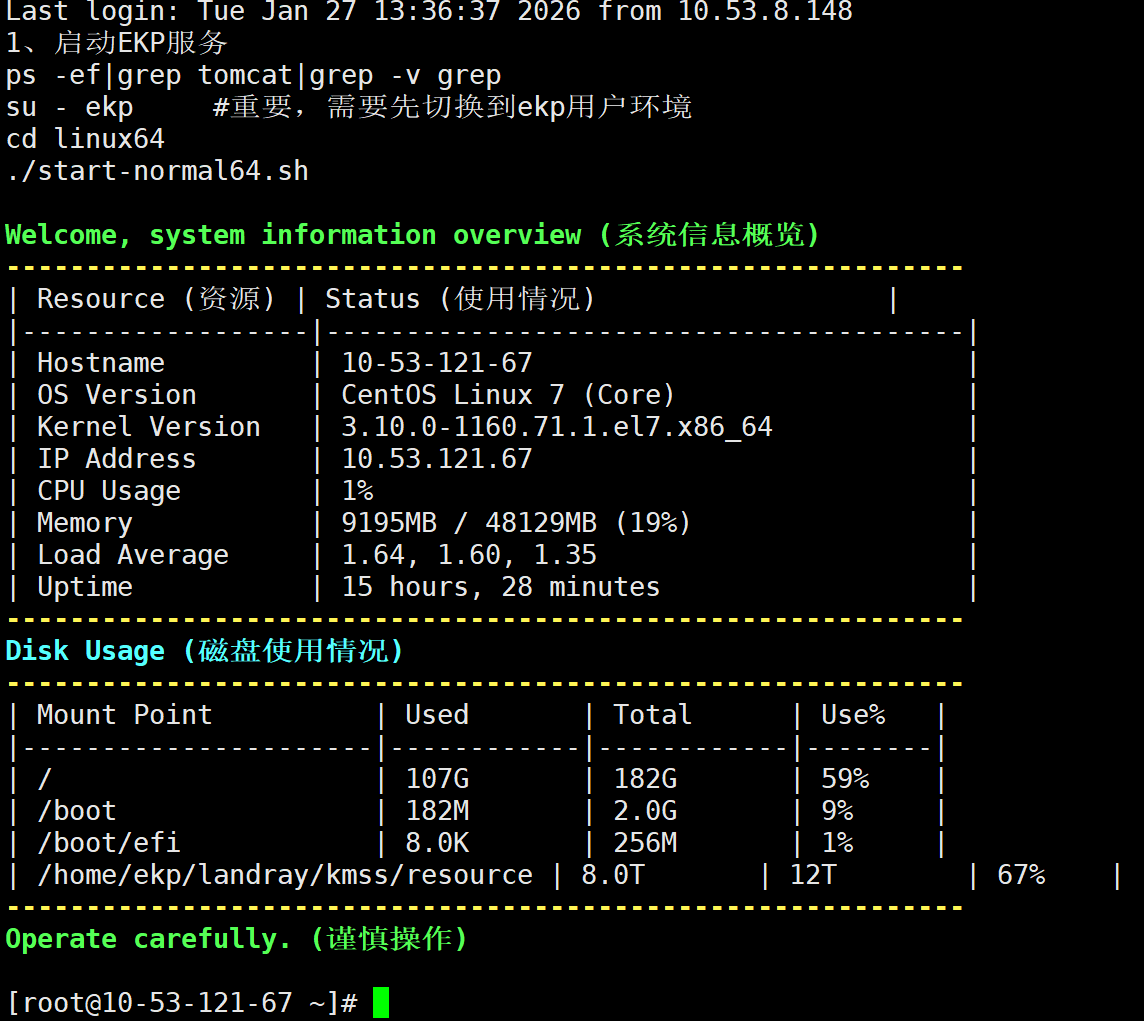The width and height of the screenshot is (1144, 1021).
Task: Click the Hostname value 10-53-121-67
Action: click(437, 363)
